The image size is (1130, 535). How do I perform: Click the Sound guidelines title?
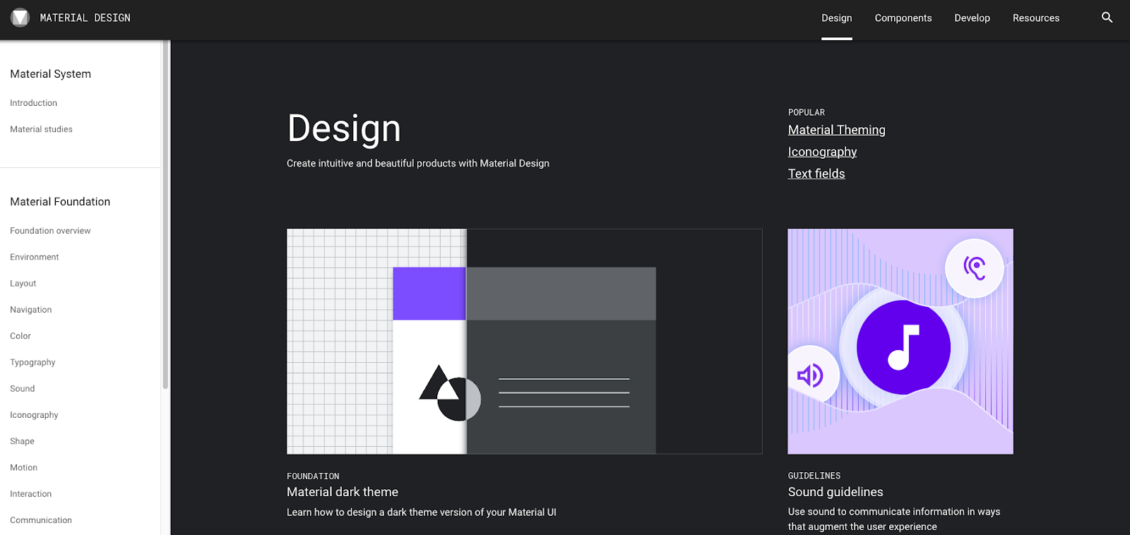coord(835,492)
